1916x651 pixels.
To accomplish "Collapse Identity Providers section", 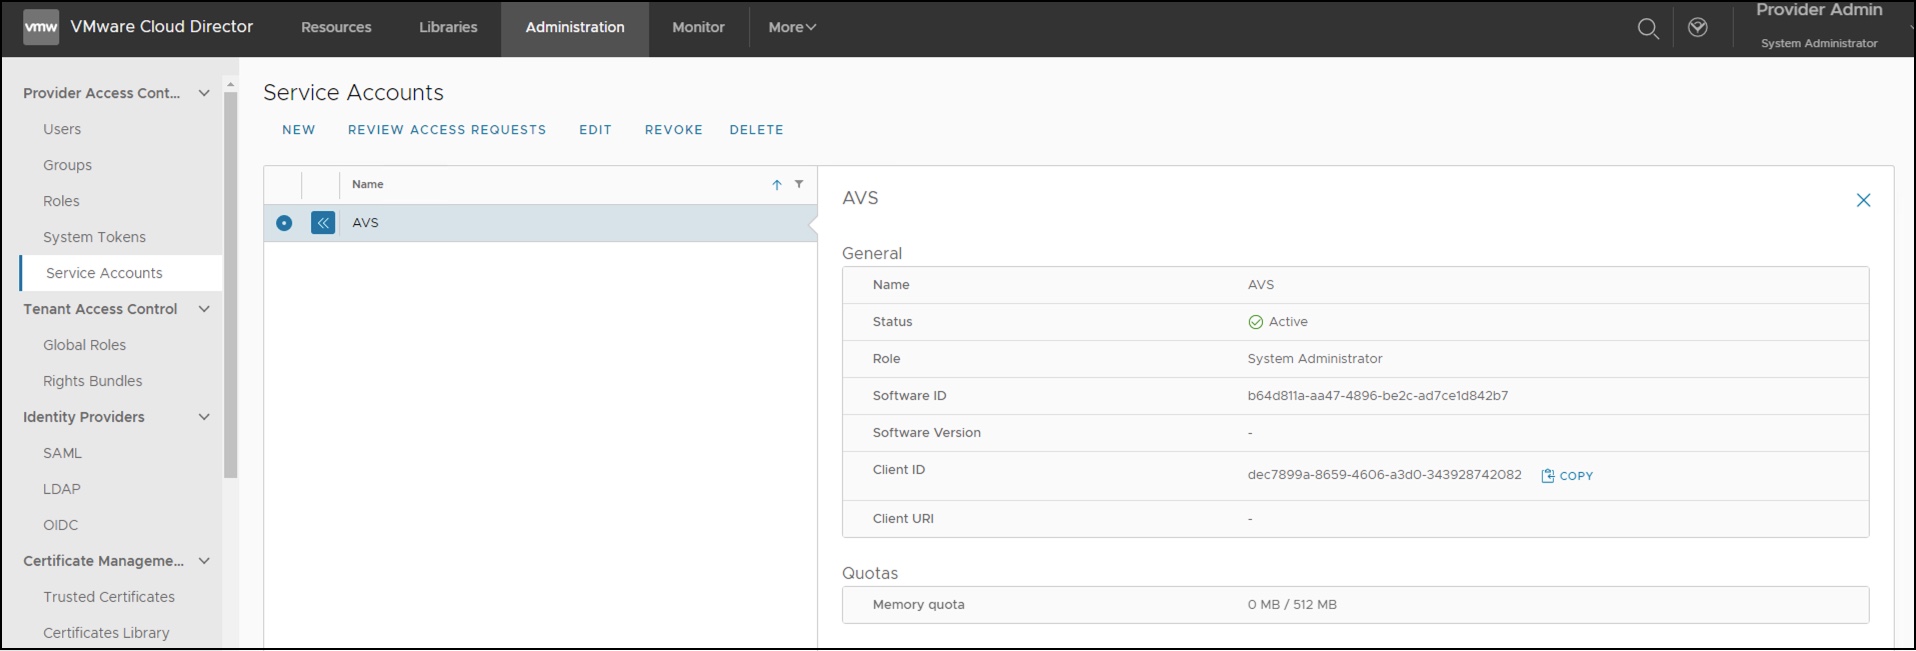I will (204, 417).
